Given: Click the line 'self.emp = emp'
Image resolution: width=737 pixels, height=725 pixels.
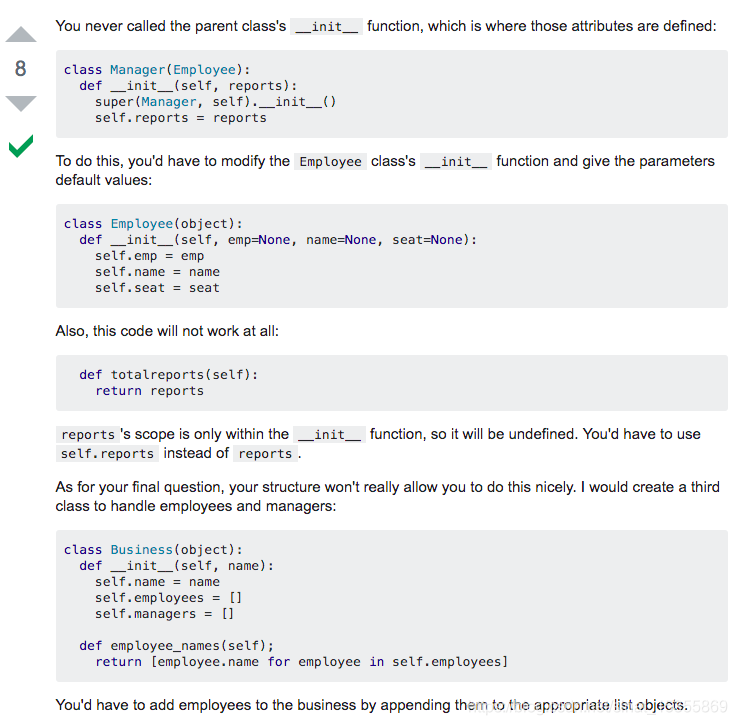Looking at the screenshot, I should pyautogui.click(x=149, y=256).
